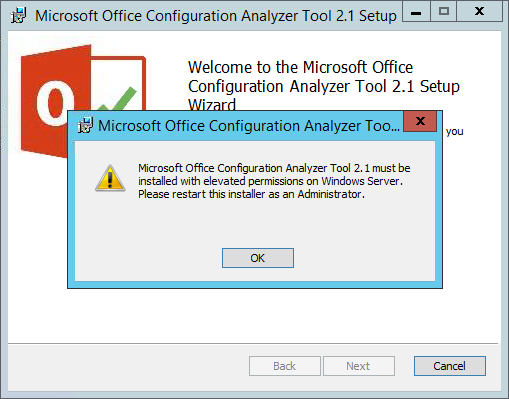Click the Welcome Setup Wizard heading

pyautogui.click(x=324, y=86)
